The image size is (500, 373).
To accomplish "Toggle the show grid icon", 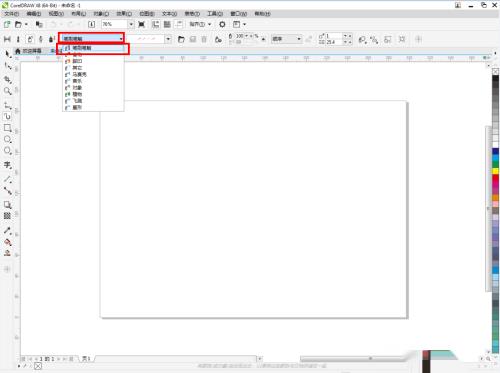I will click(167, 24).
